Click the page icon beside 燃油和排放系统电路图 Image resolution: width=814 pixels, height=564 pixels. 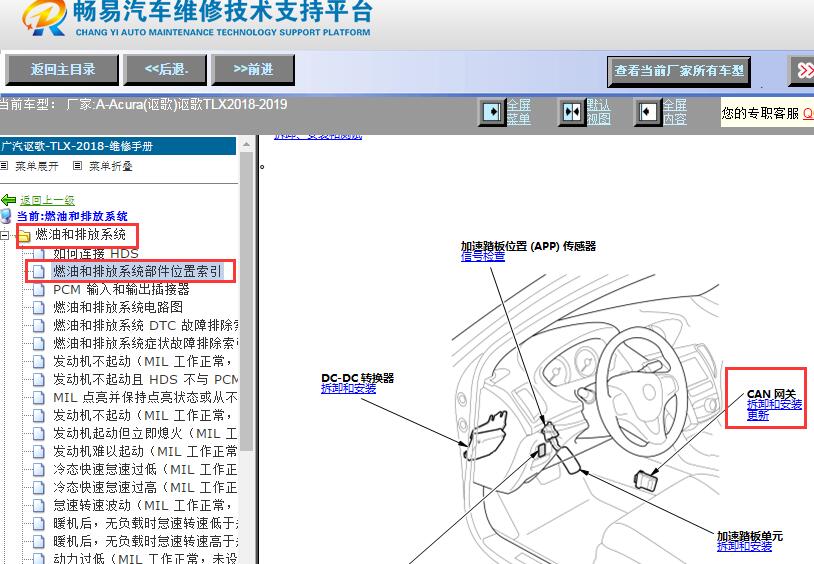click(39, 308)
